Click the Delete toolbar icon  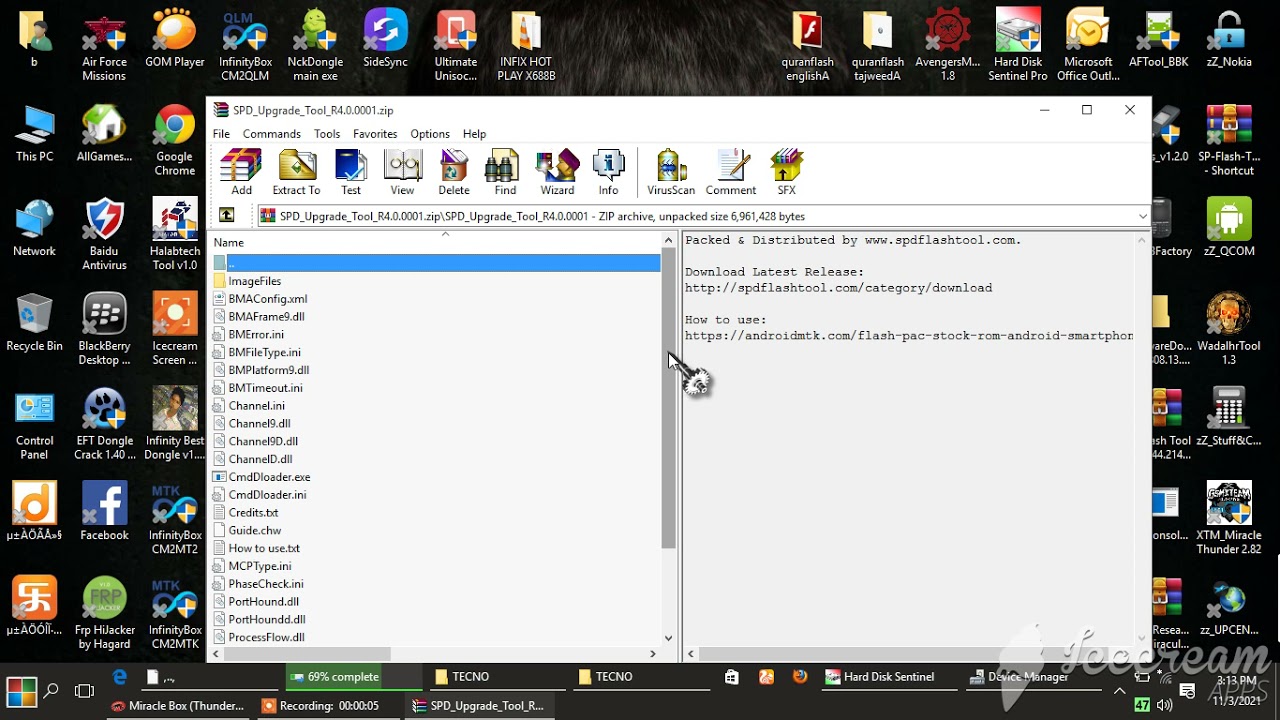tap(454, 172)
